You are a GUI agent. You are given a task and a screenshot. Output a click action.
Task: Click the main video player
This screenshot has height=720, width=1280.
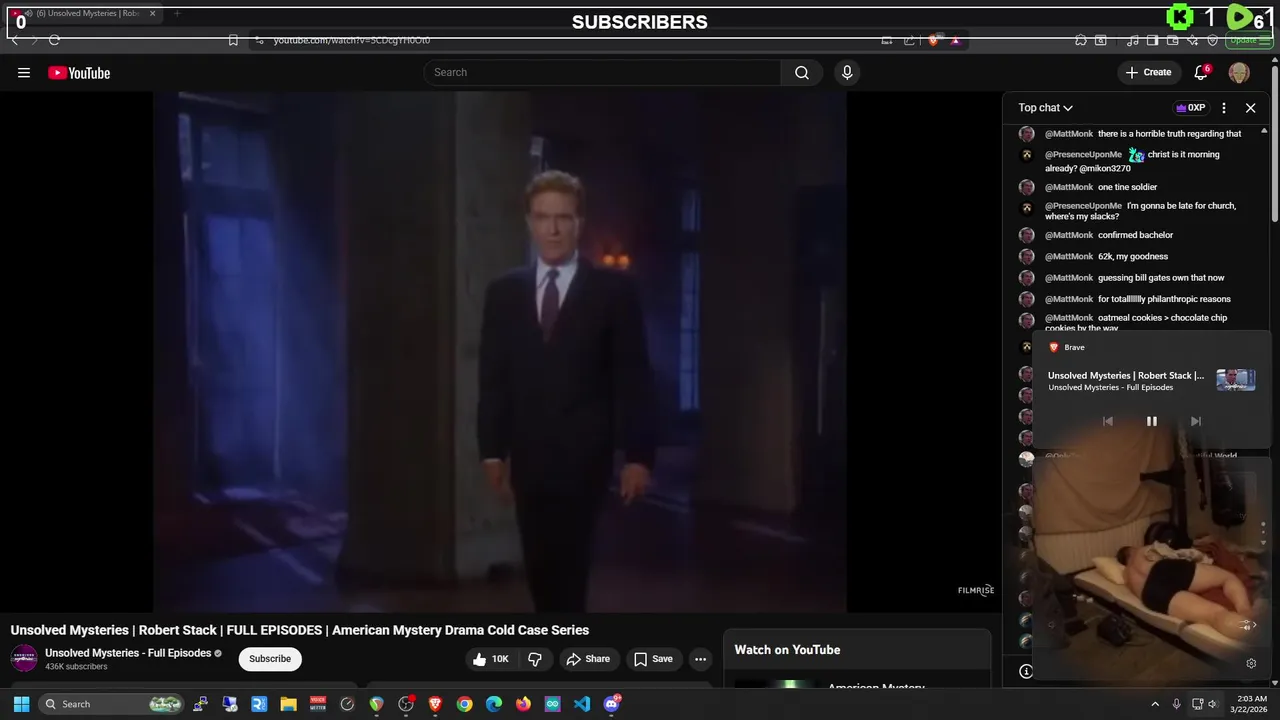[500, 351]
